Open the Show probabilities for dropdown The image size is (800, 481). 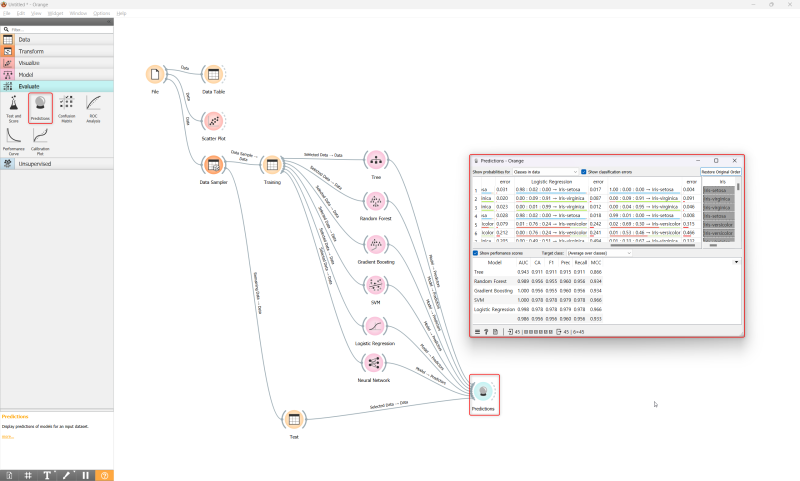(545, 172)
